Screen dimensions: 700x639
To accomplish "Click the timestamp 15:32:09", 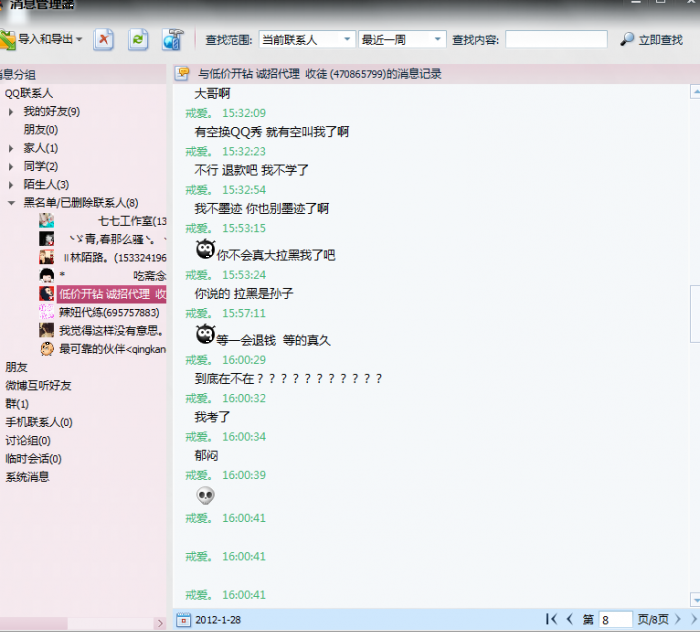I will coord(244,113).
